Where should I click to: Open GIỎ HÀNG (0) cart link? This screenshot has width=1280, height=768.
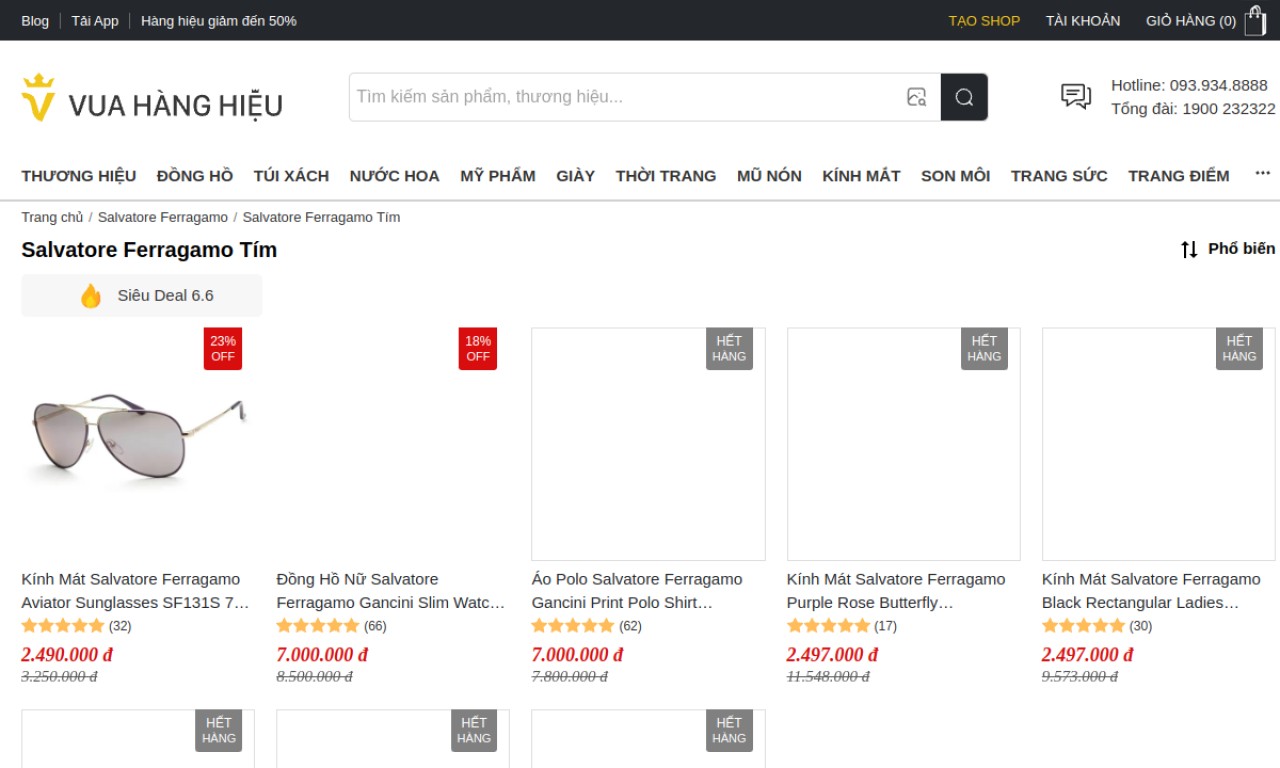coord(1191,21)
